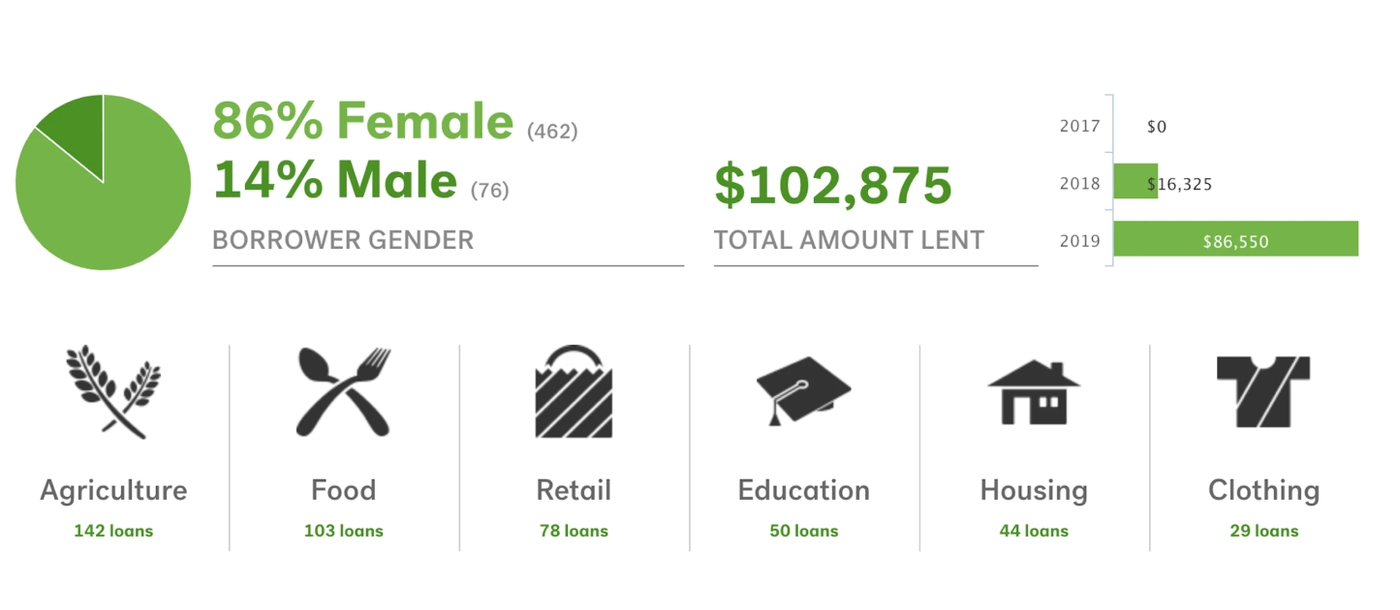This screenshot has height=610, width=1400.
Task: Open the 29 loans Clothing link
Action: [1263, 531]
